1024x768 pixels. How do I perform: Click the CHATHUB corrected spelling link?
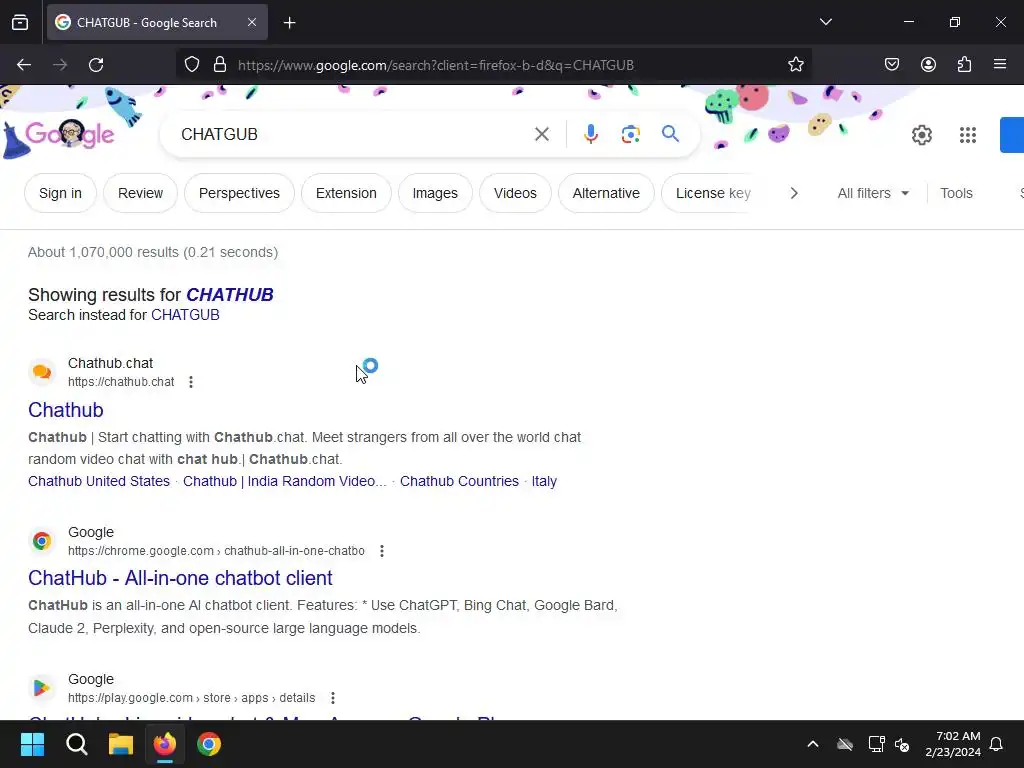coord(230,295)
